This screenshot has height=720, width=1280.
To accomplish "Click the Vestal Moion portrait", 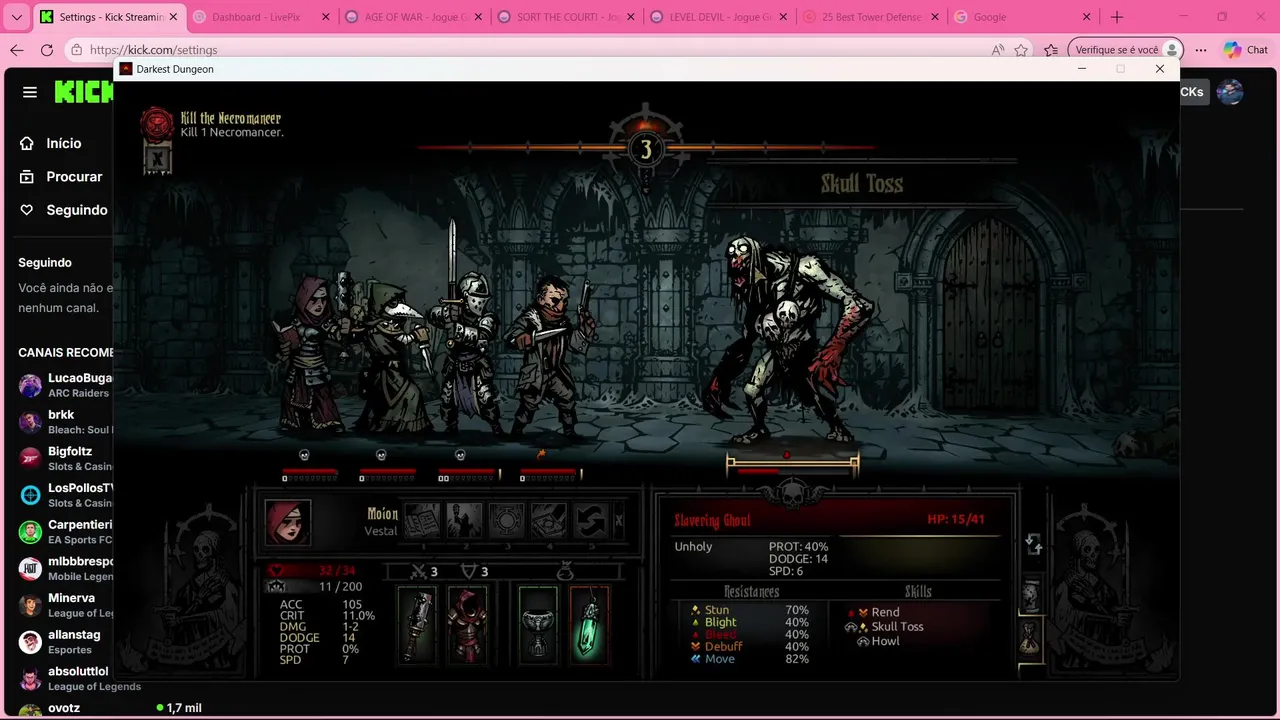I will [x=288, y=522].
